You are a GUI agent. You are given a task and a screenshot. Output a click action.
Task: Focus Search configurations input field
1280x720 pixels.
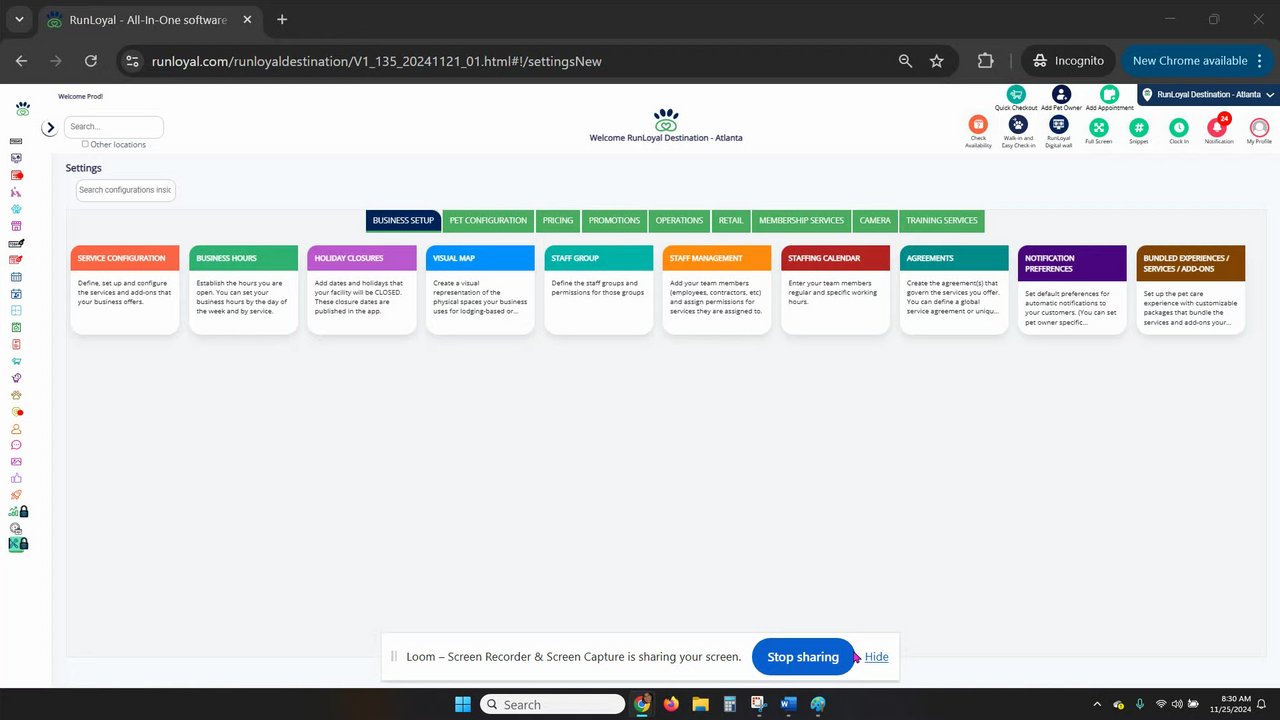(126, 190)
